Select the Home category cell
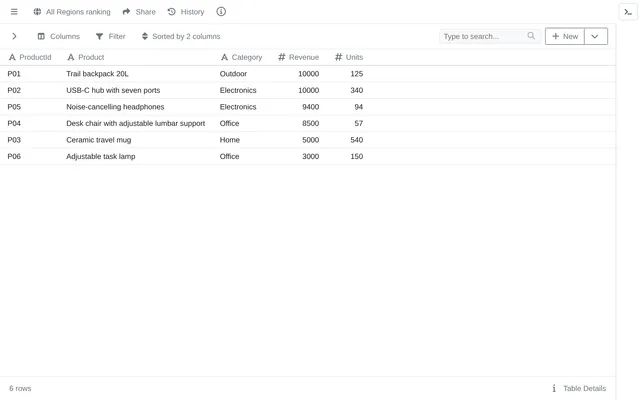The image size is (640, 400). click(x=229, y=140)
